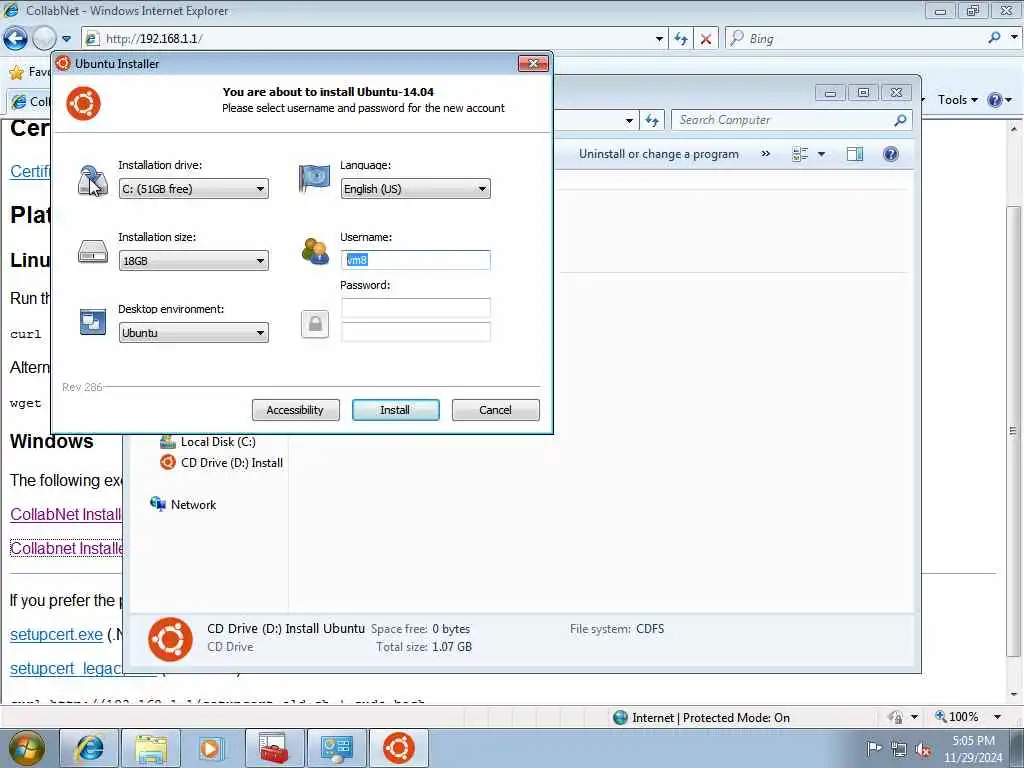This screenshot has height=768, width=1024.
Task: Click the Explorer change view icon
Action: coord(800,154)
